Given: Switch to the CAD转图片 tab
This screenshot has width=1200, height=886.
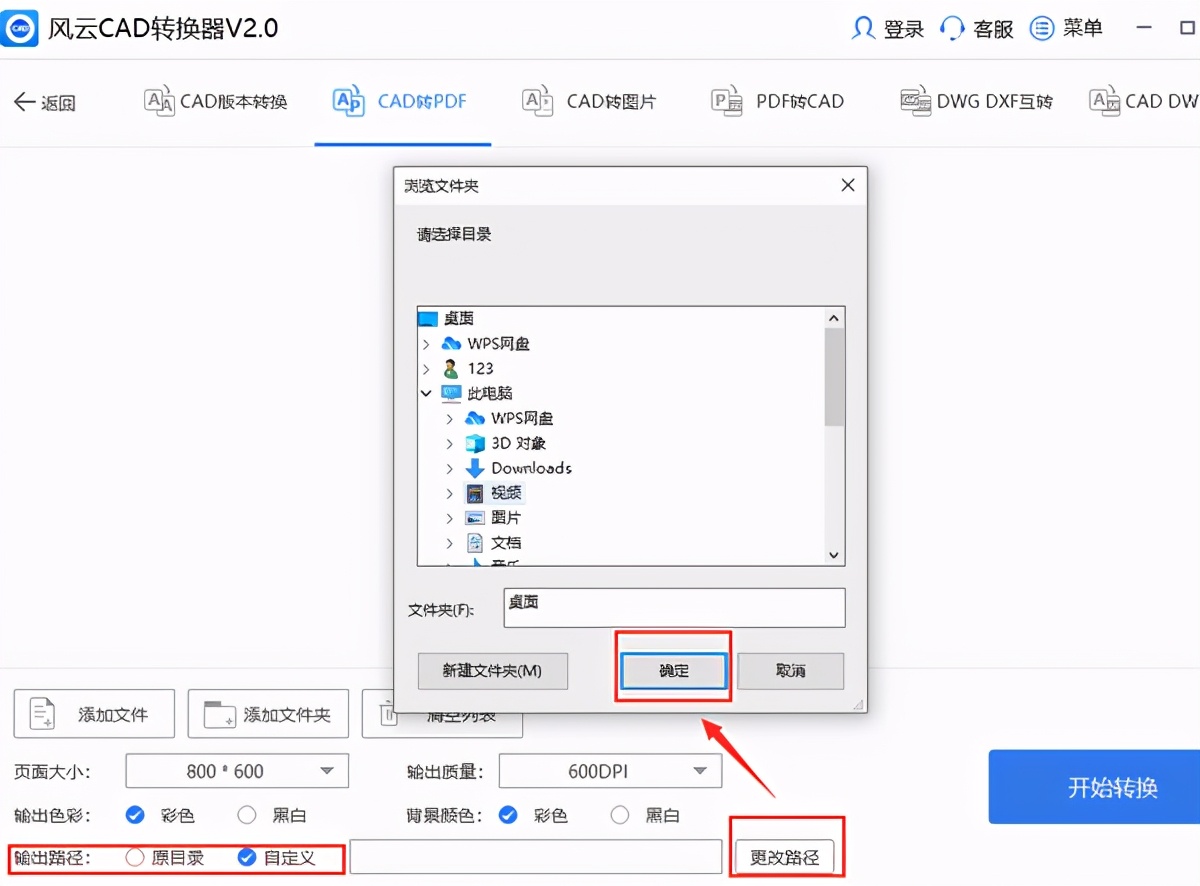Looking at the screenshot, I should pyautogui.click(x=590, y=101).
